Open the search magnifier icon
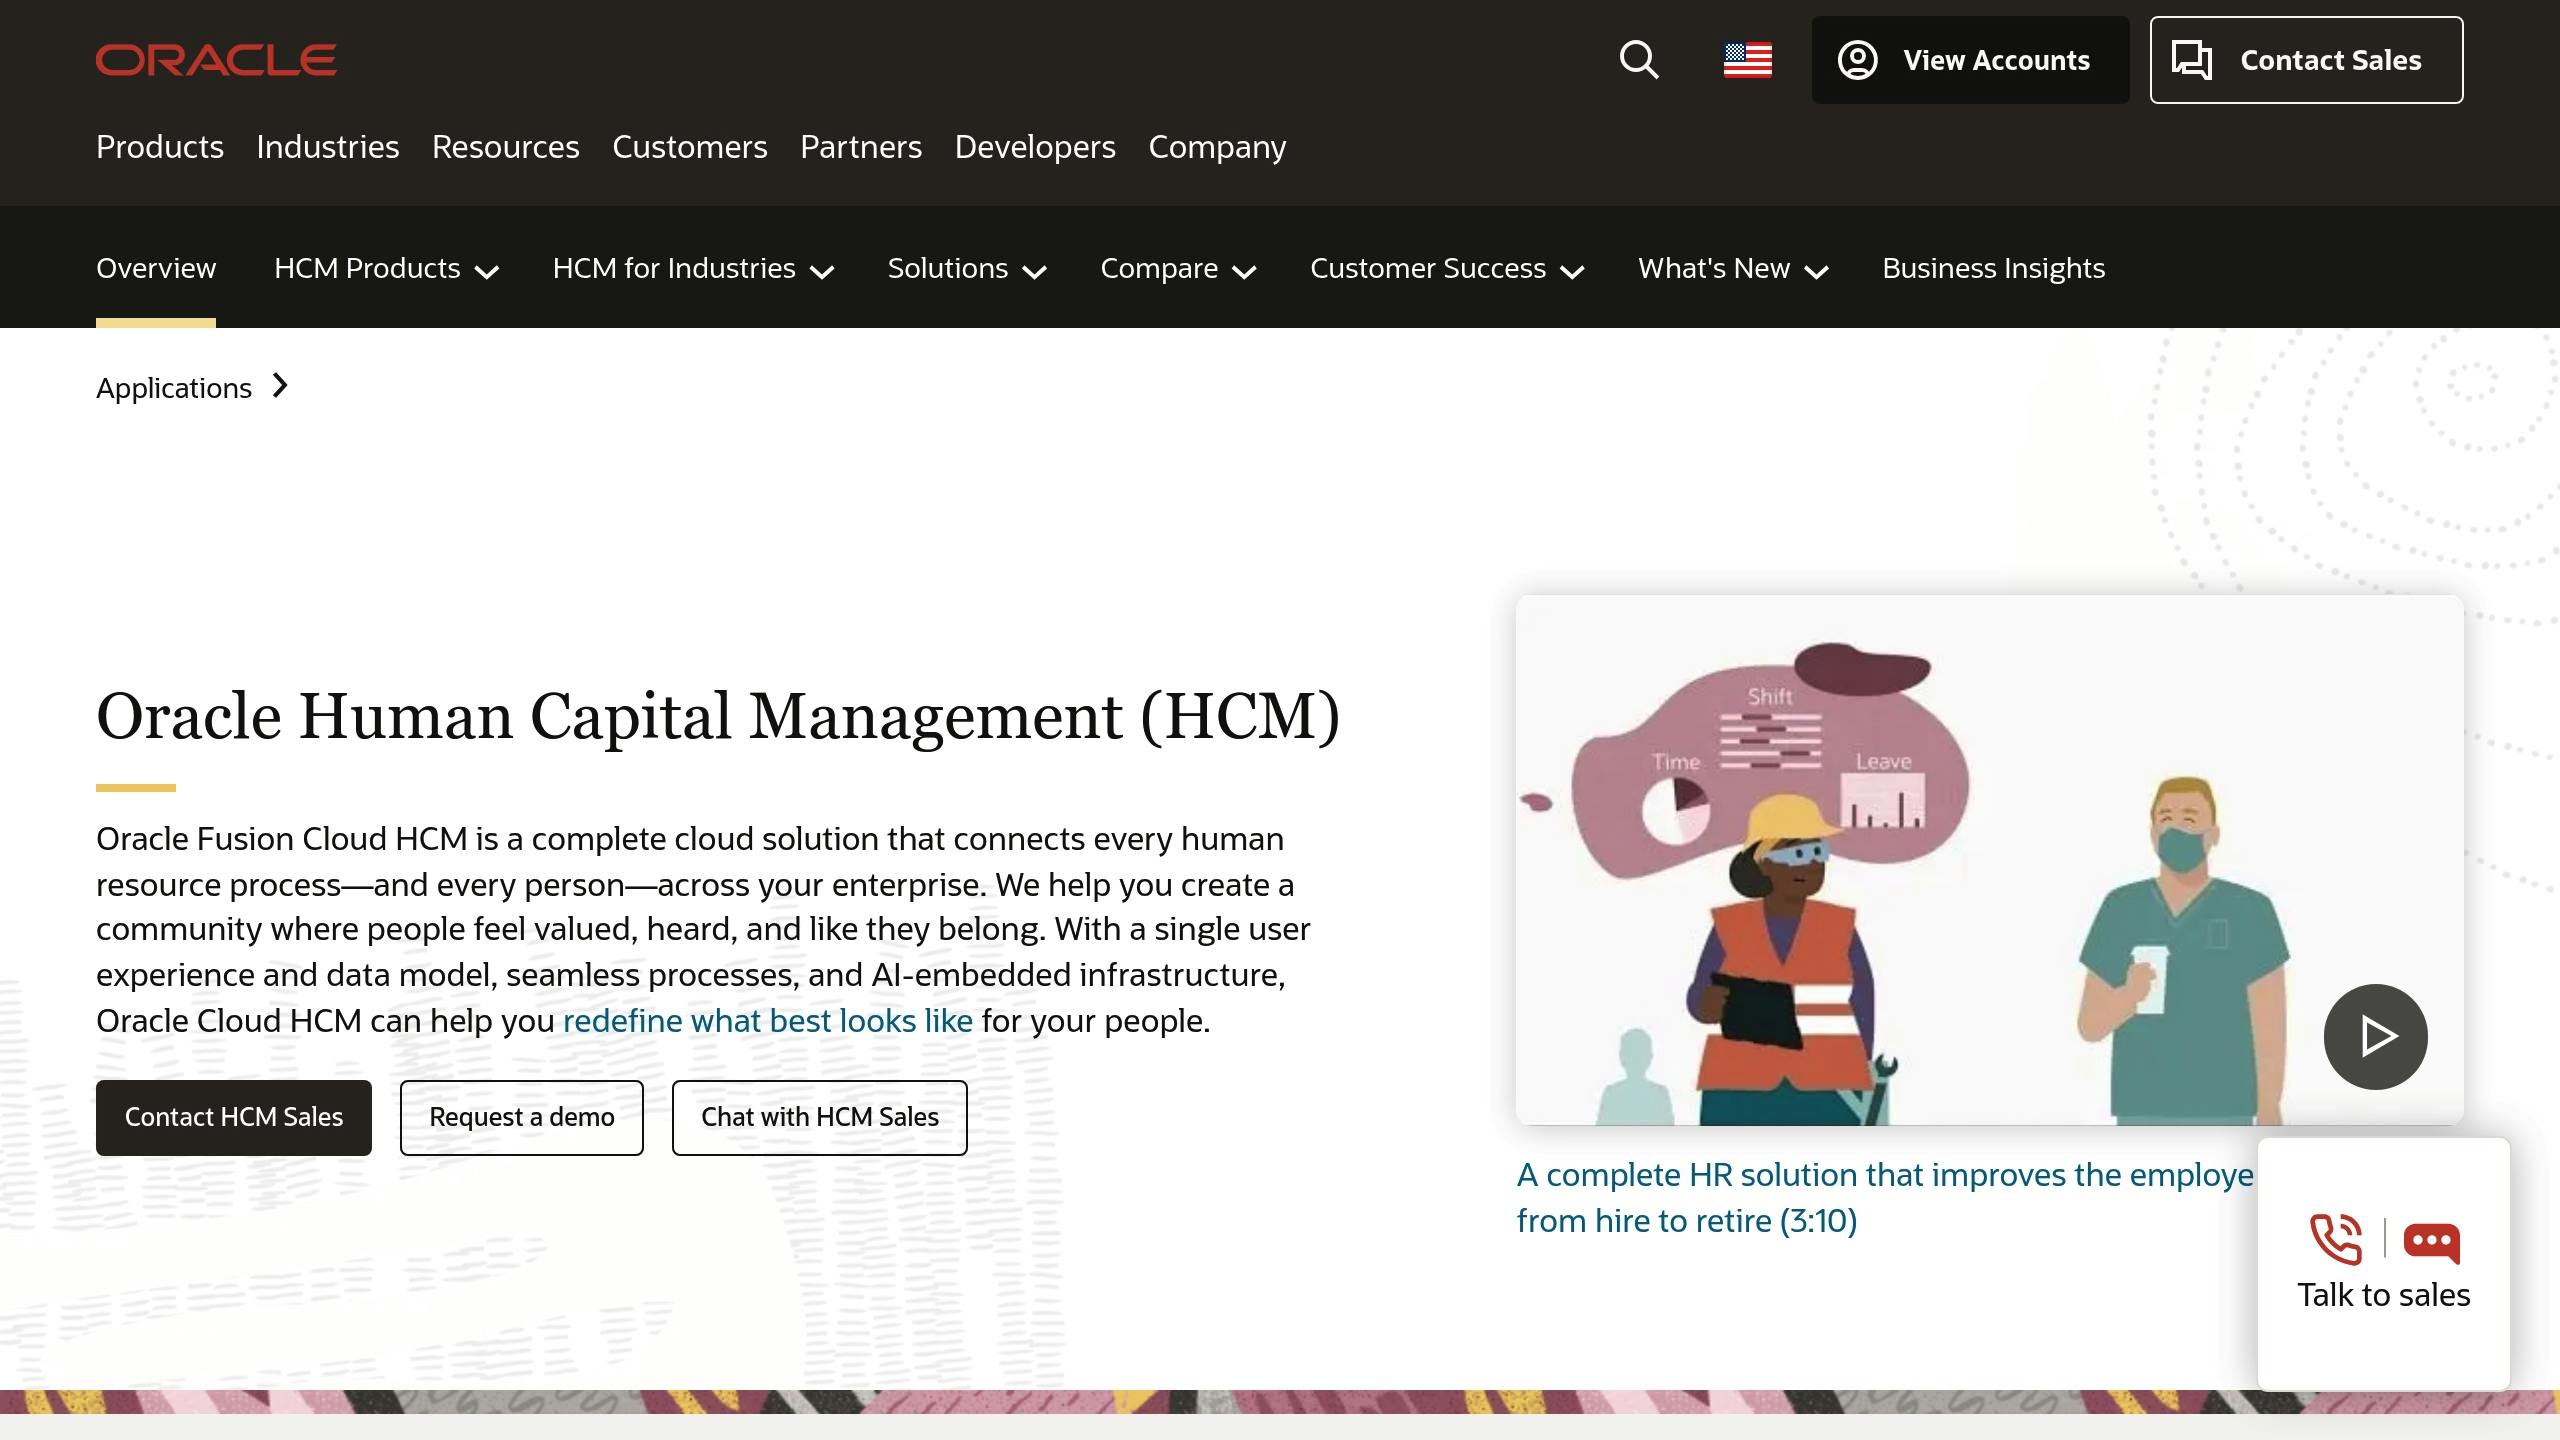 pyautogui.click(x=1638, y=60)
